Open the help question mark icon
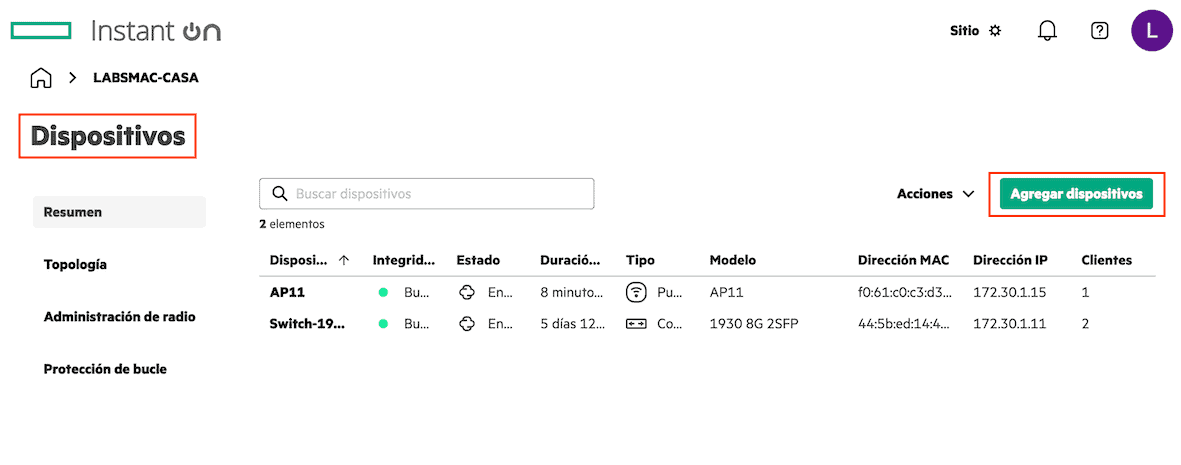 click(x=1099, y=31)
